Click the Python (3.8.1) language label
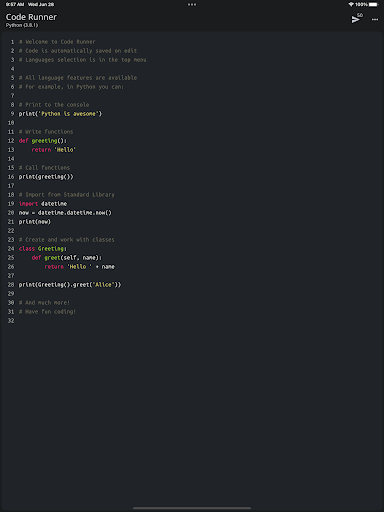The image size is (384, 512). (22, 25)
